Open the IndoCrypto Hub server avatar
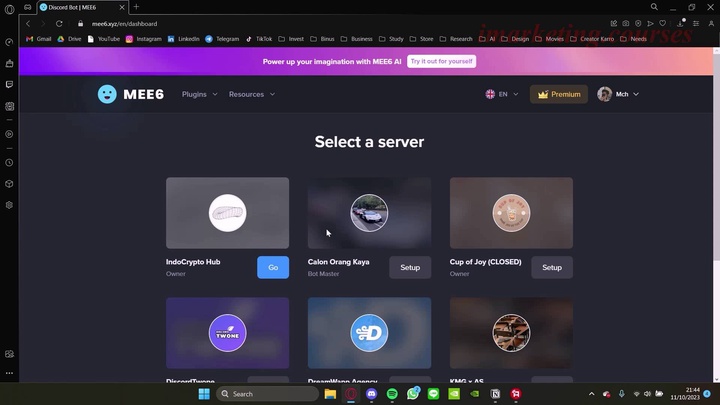 [227, 213]
